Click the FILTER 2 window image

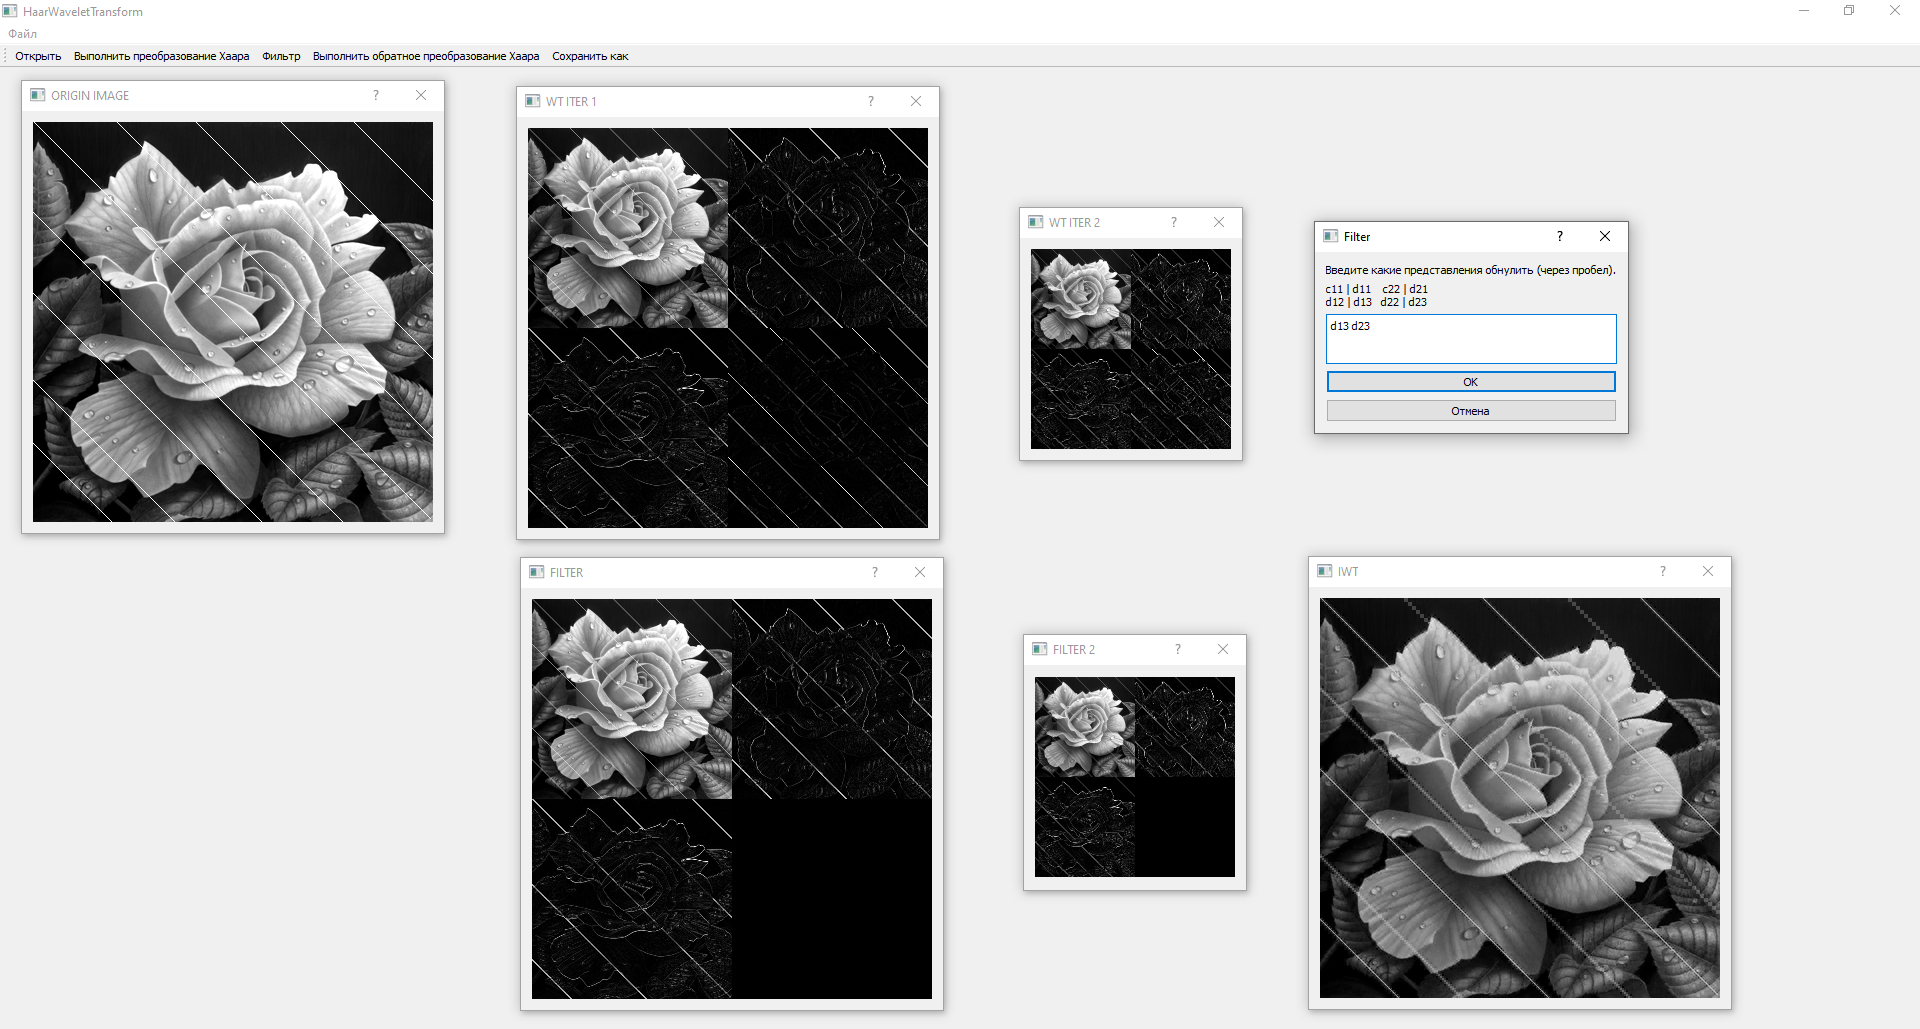tap(1135, 777)
